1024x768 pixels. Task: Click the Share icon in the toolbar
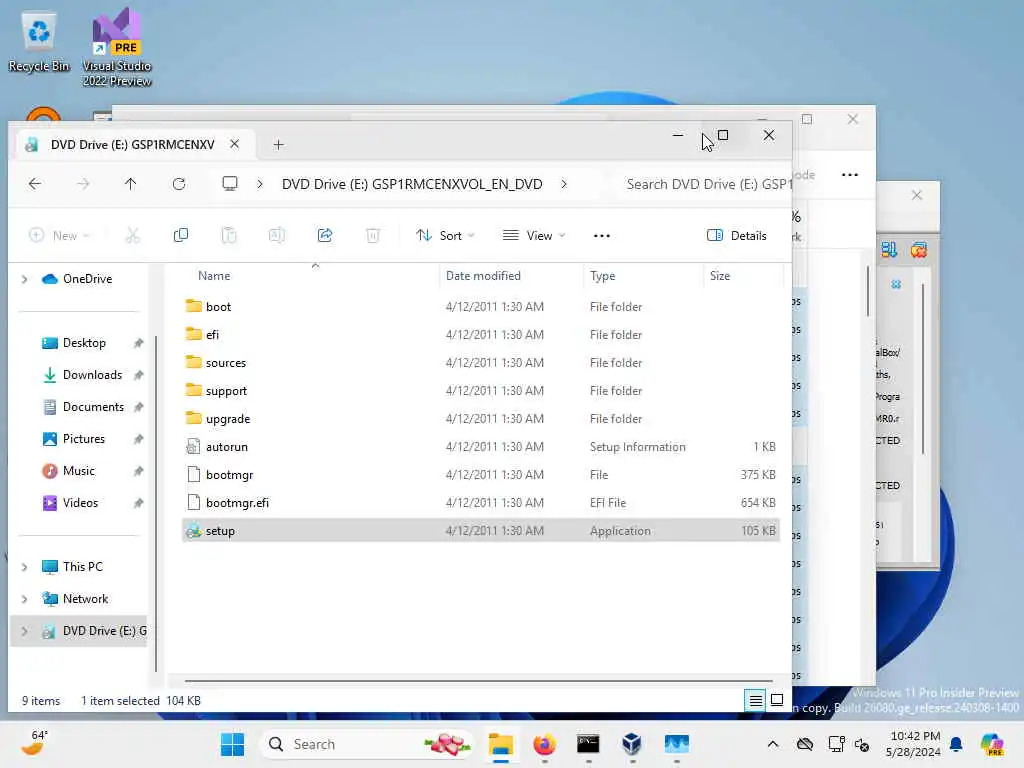325,235
